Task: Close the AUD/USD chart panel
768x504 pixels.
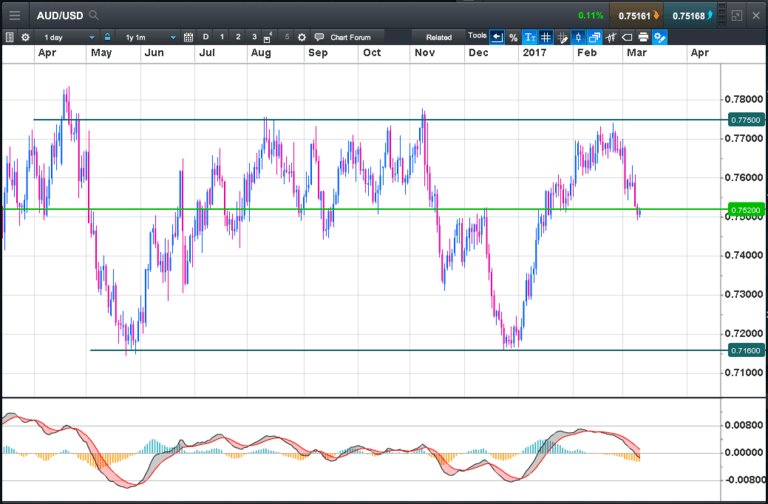Action: [x=756, y=16]
